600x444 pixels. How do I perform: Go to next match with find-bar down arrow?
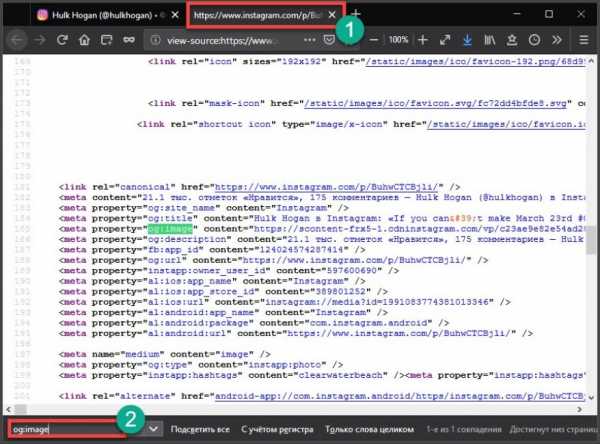pyautogui.click(x=153, y=429)
